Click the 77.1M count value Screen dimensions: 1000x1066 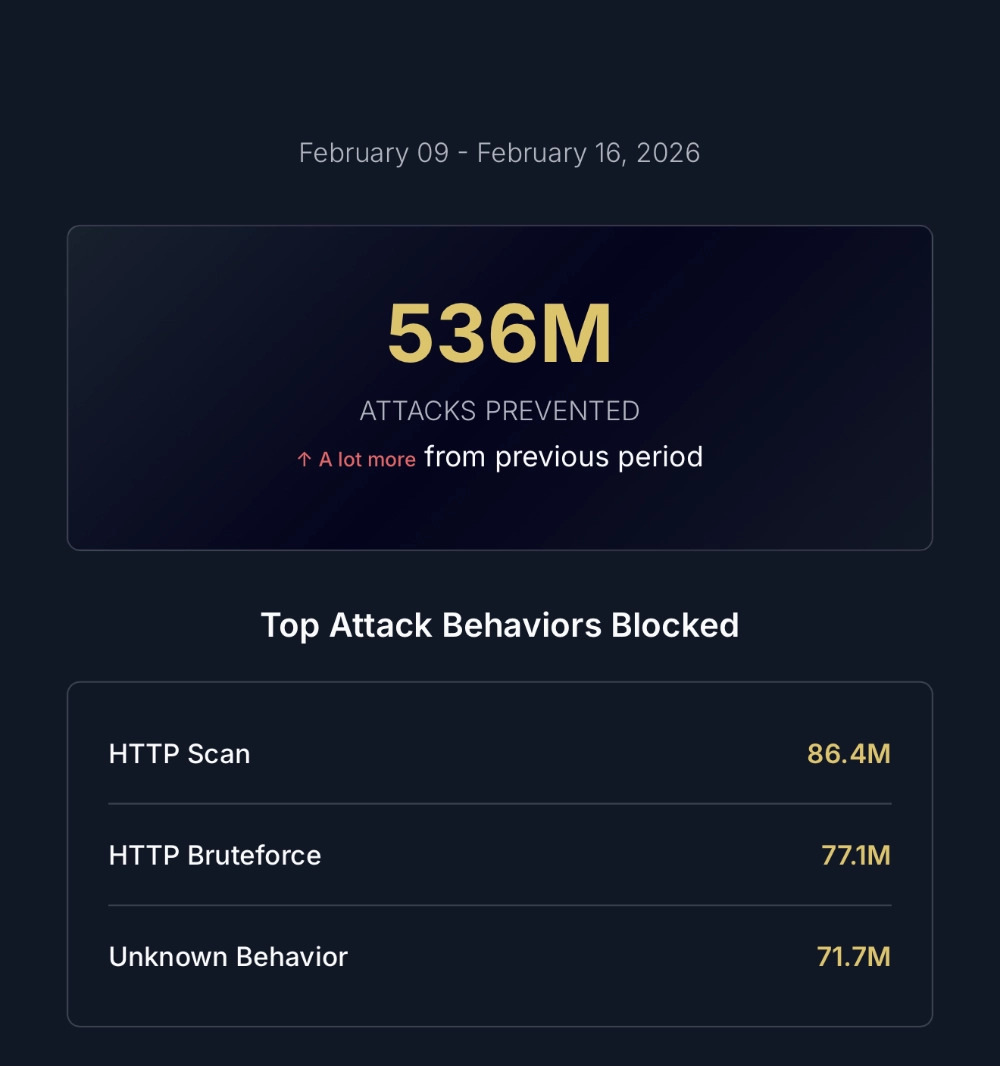855,855
